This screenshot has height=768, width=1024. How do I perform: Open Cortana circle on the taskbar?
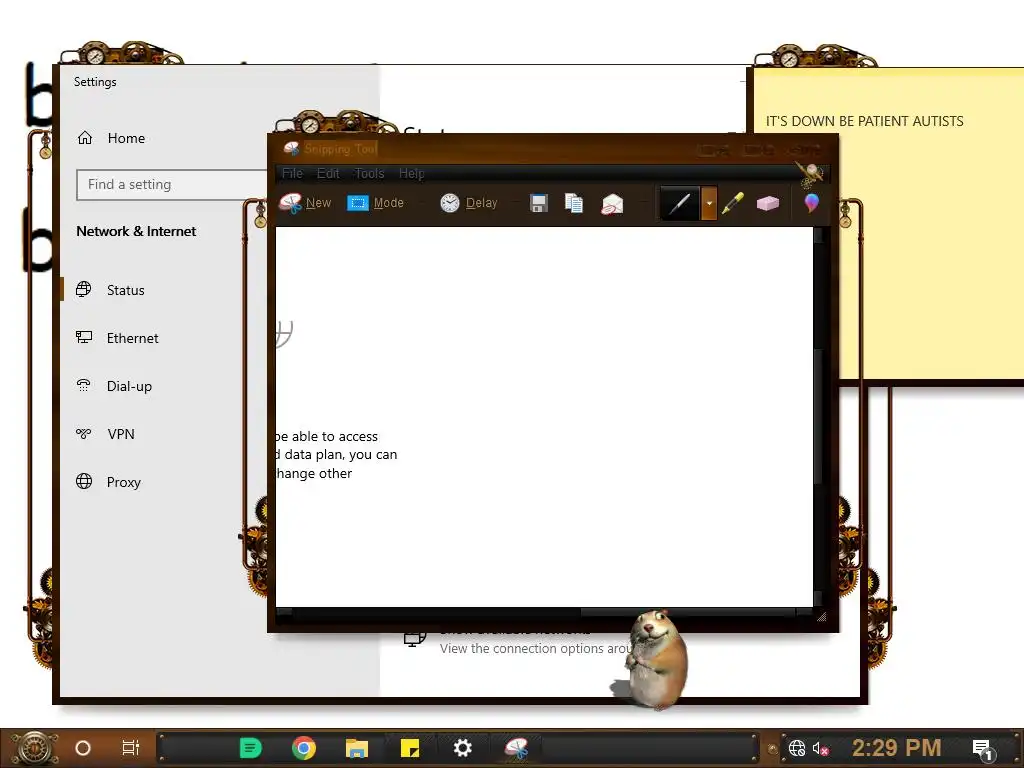82,748
